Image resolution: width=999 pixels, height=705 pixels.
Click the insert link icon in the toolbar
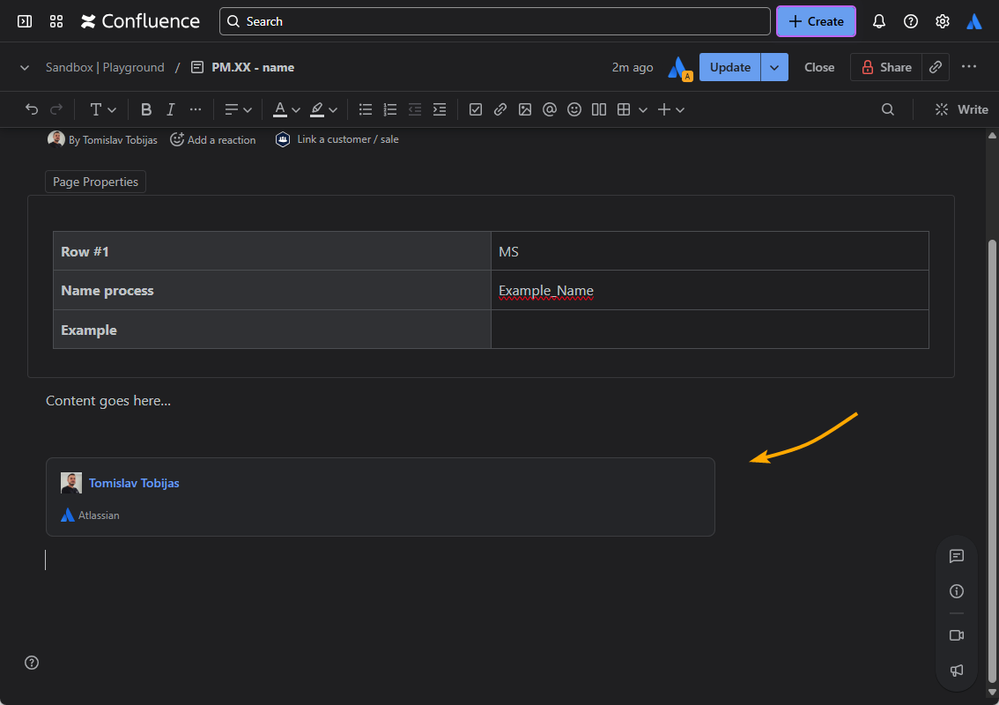click(x=500, y=110)
